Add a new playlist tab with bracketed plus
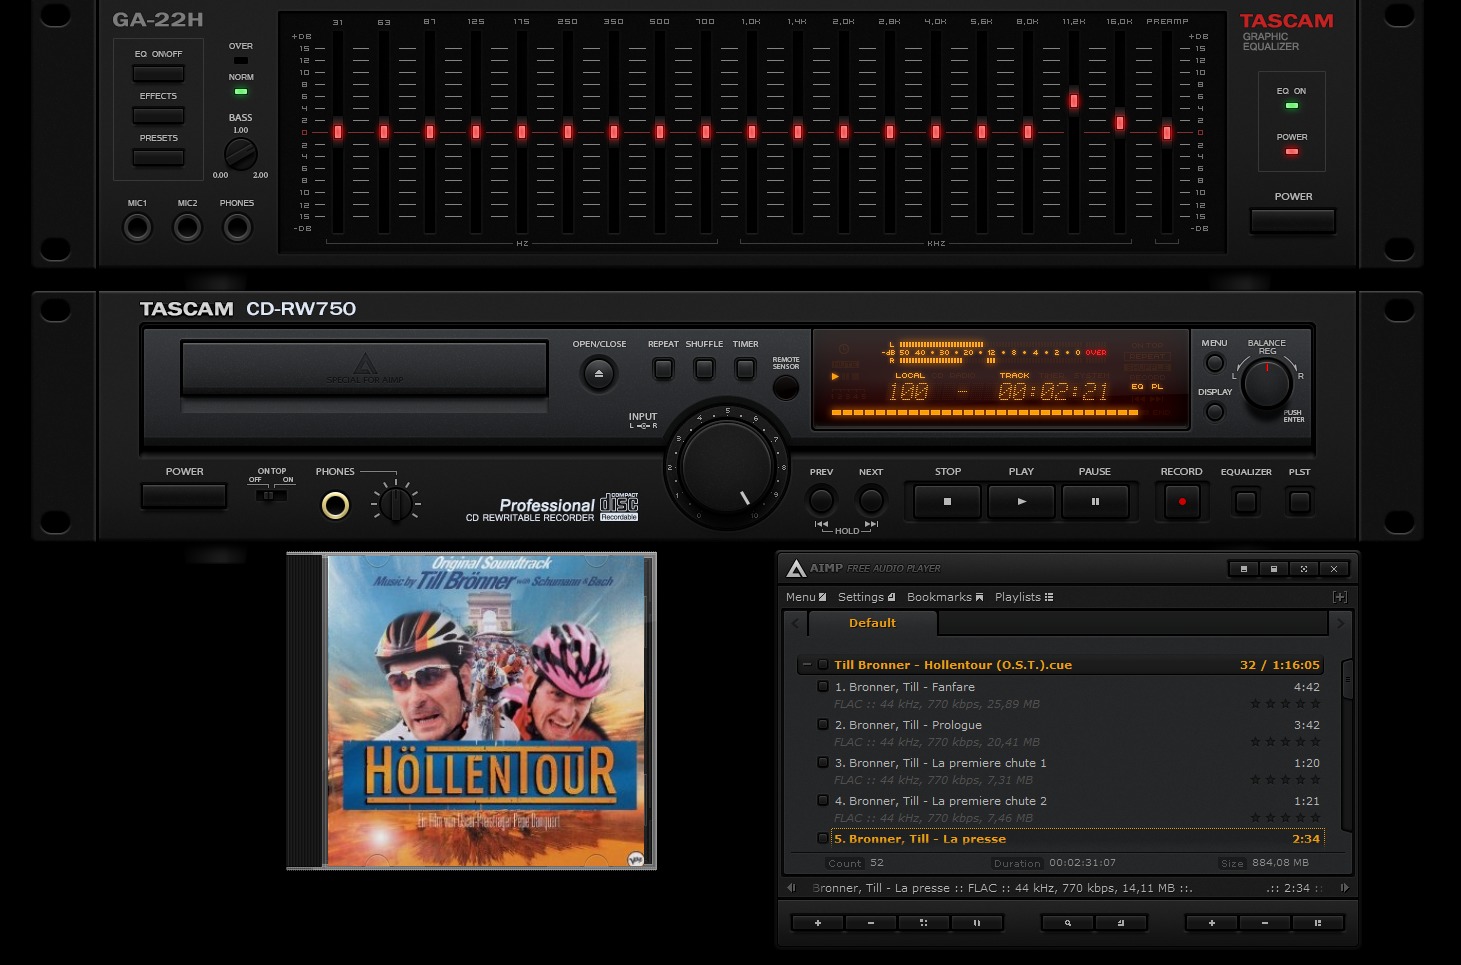This screenshot has width=1461, height=965. tap(1339, 597)
